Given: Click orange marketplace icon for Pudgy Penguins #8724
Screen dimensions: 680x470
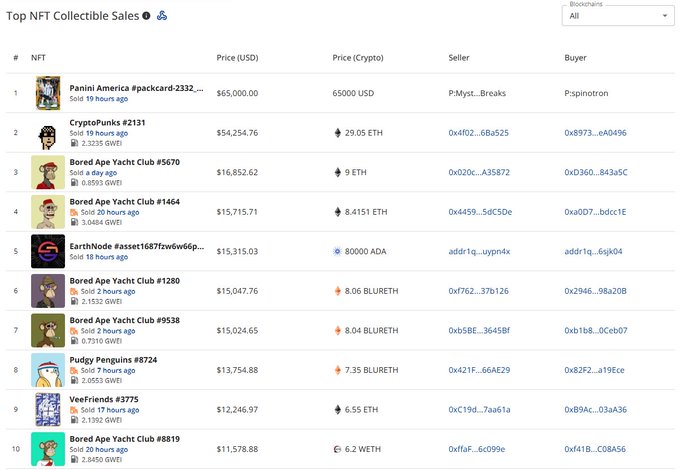Looking at the screenshot, I should click(x=74, y=370).
